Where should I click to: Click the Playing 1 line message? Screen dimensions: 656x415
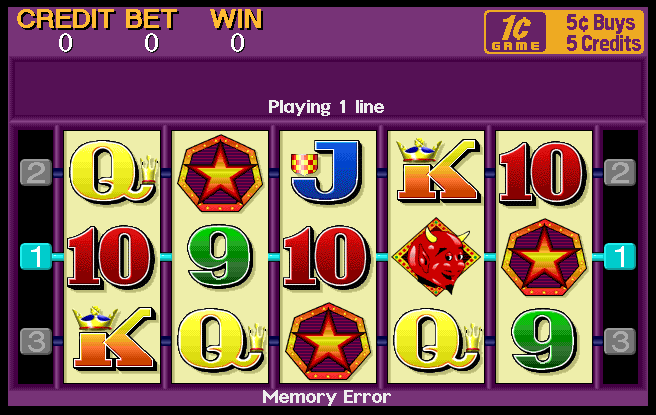tap(326, 107)
